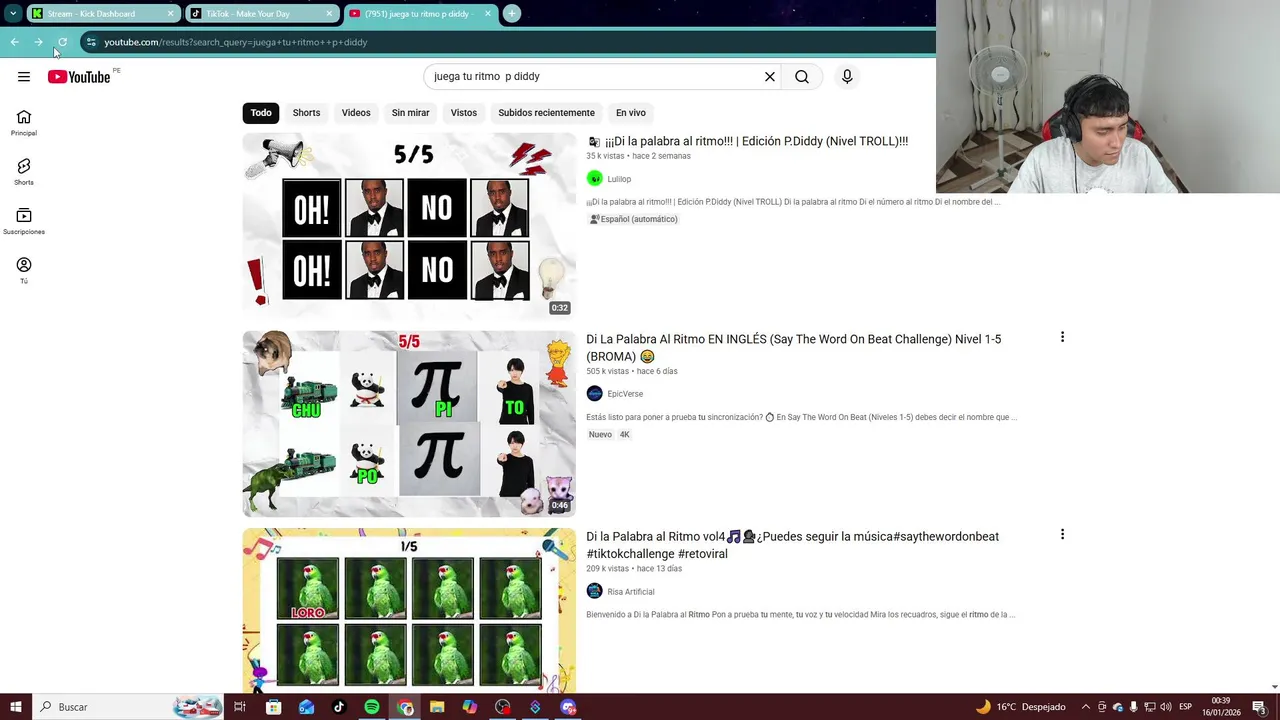Open options menu for EpicVerse video
Screen dimensions: 1280x720
pos(1062,338)
